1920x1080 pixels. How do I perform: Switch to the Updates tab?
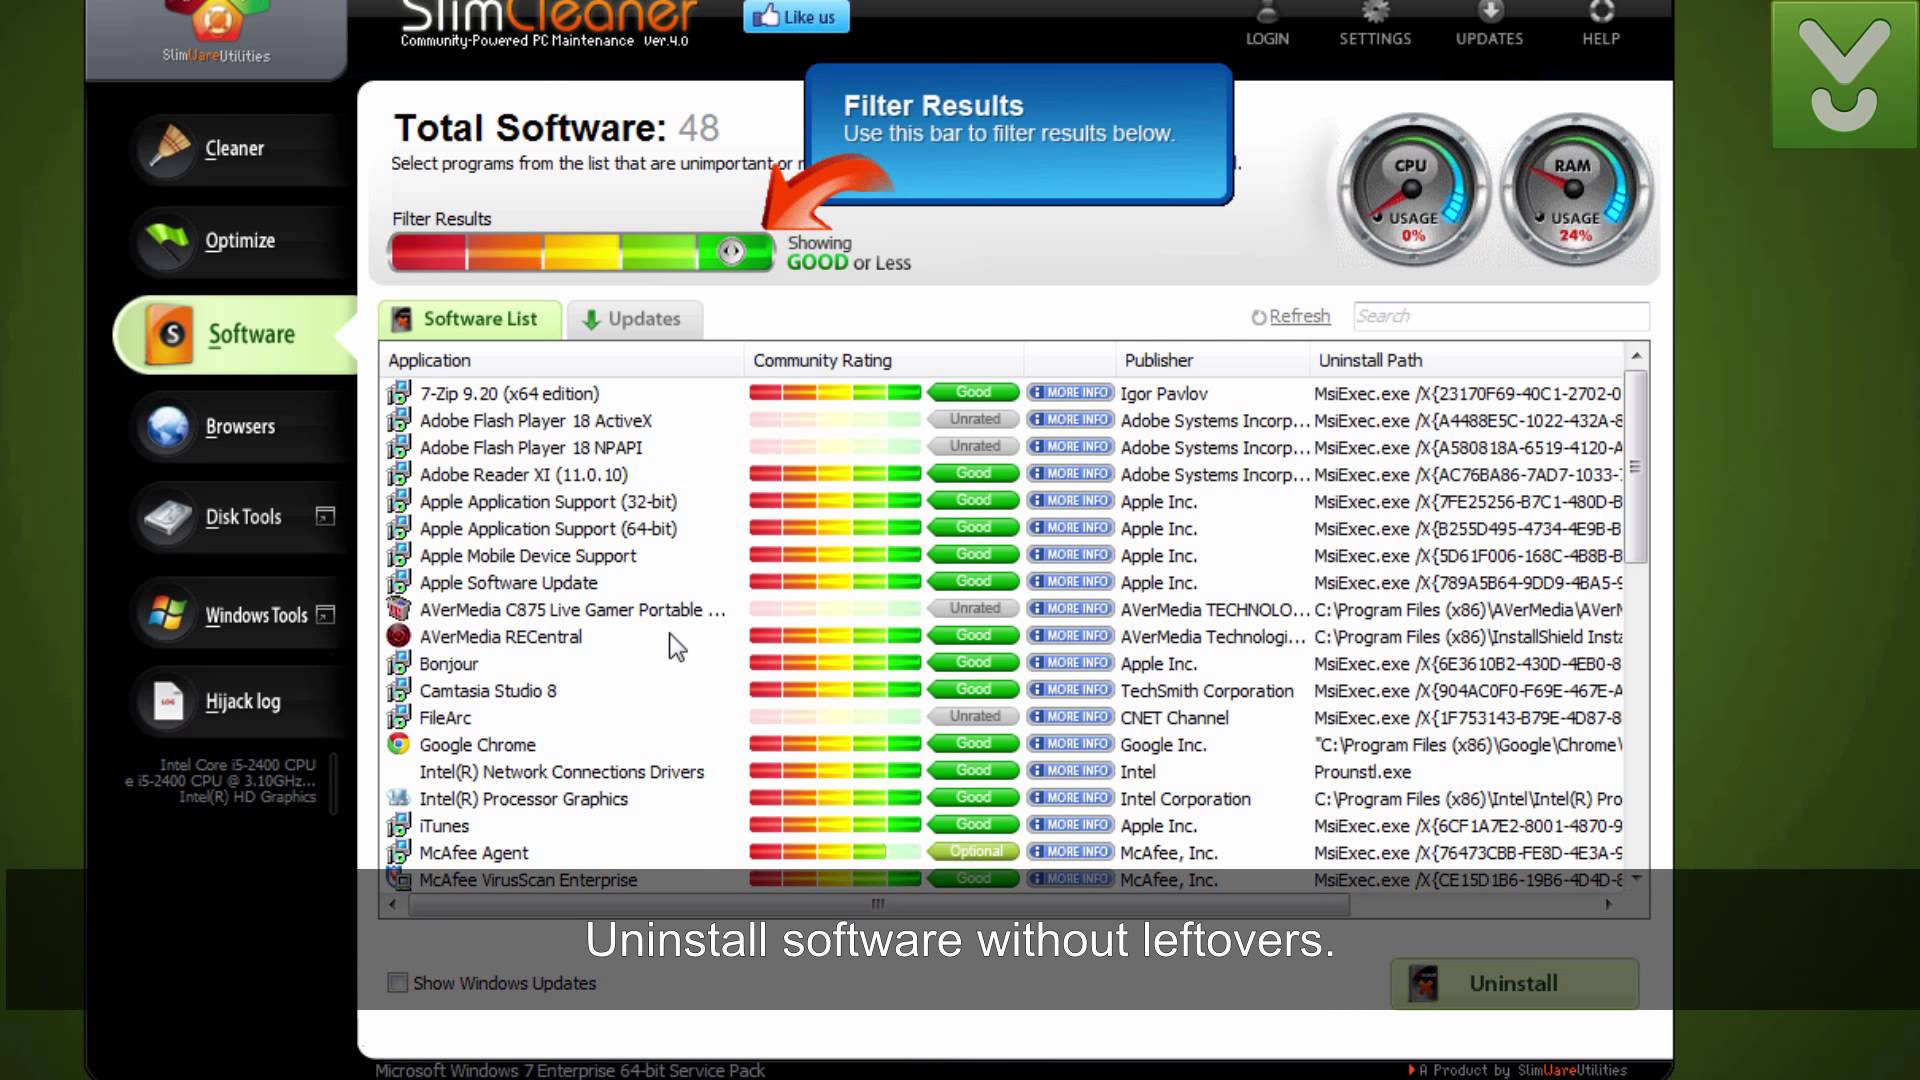click(634, 319)
